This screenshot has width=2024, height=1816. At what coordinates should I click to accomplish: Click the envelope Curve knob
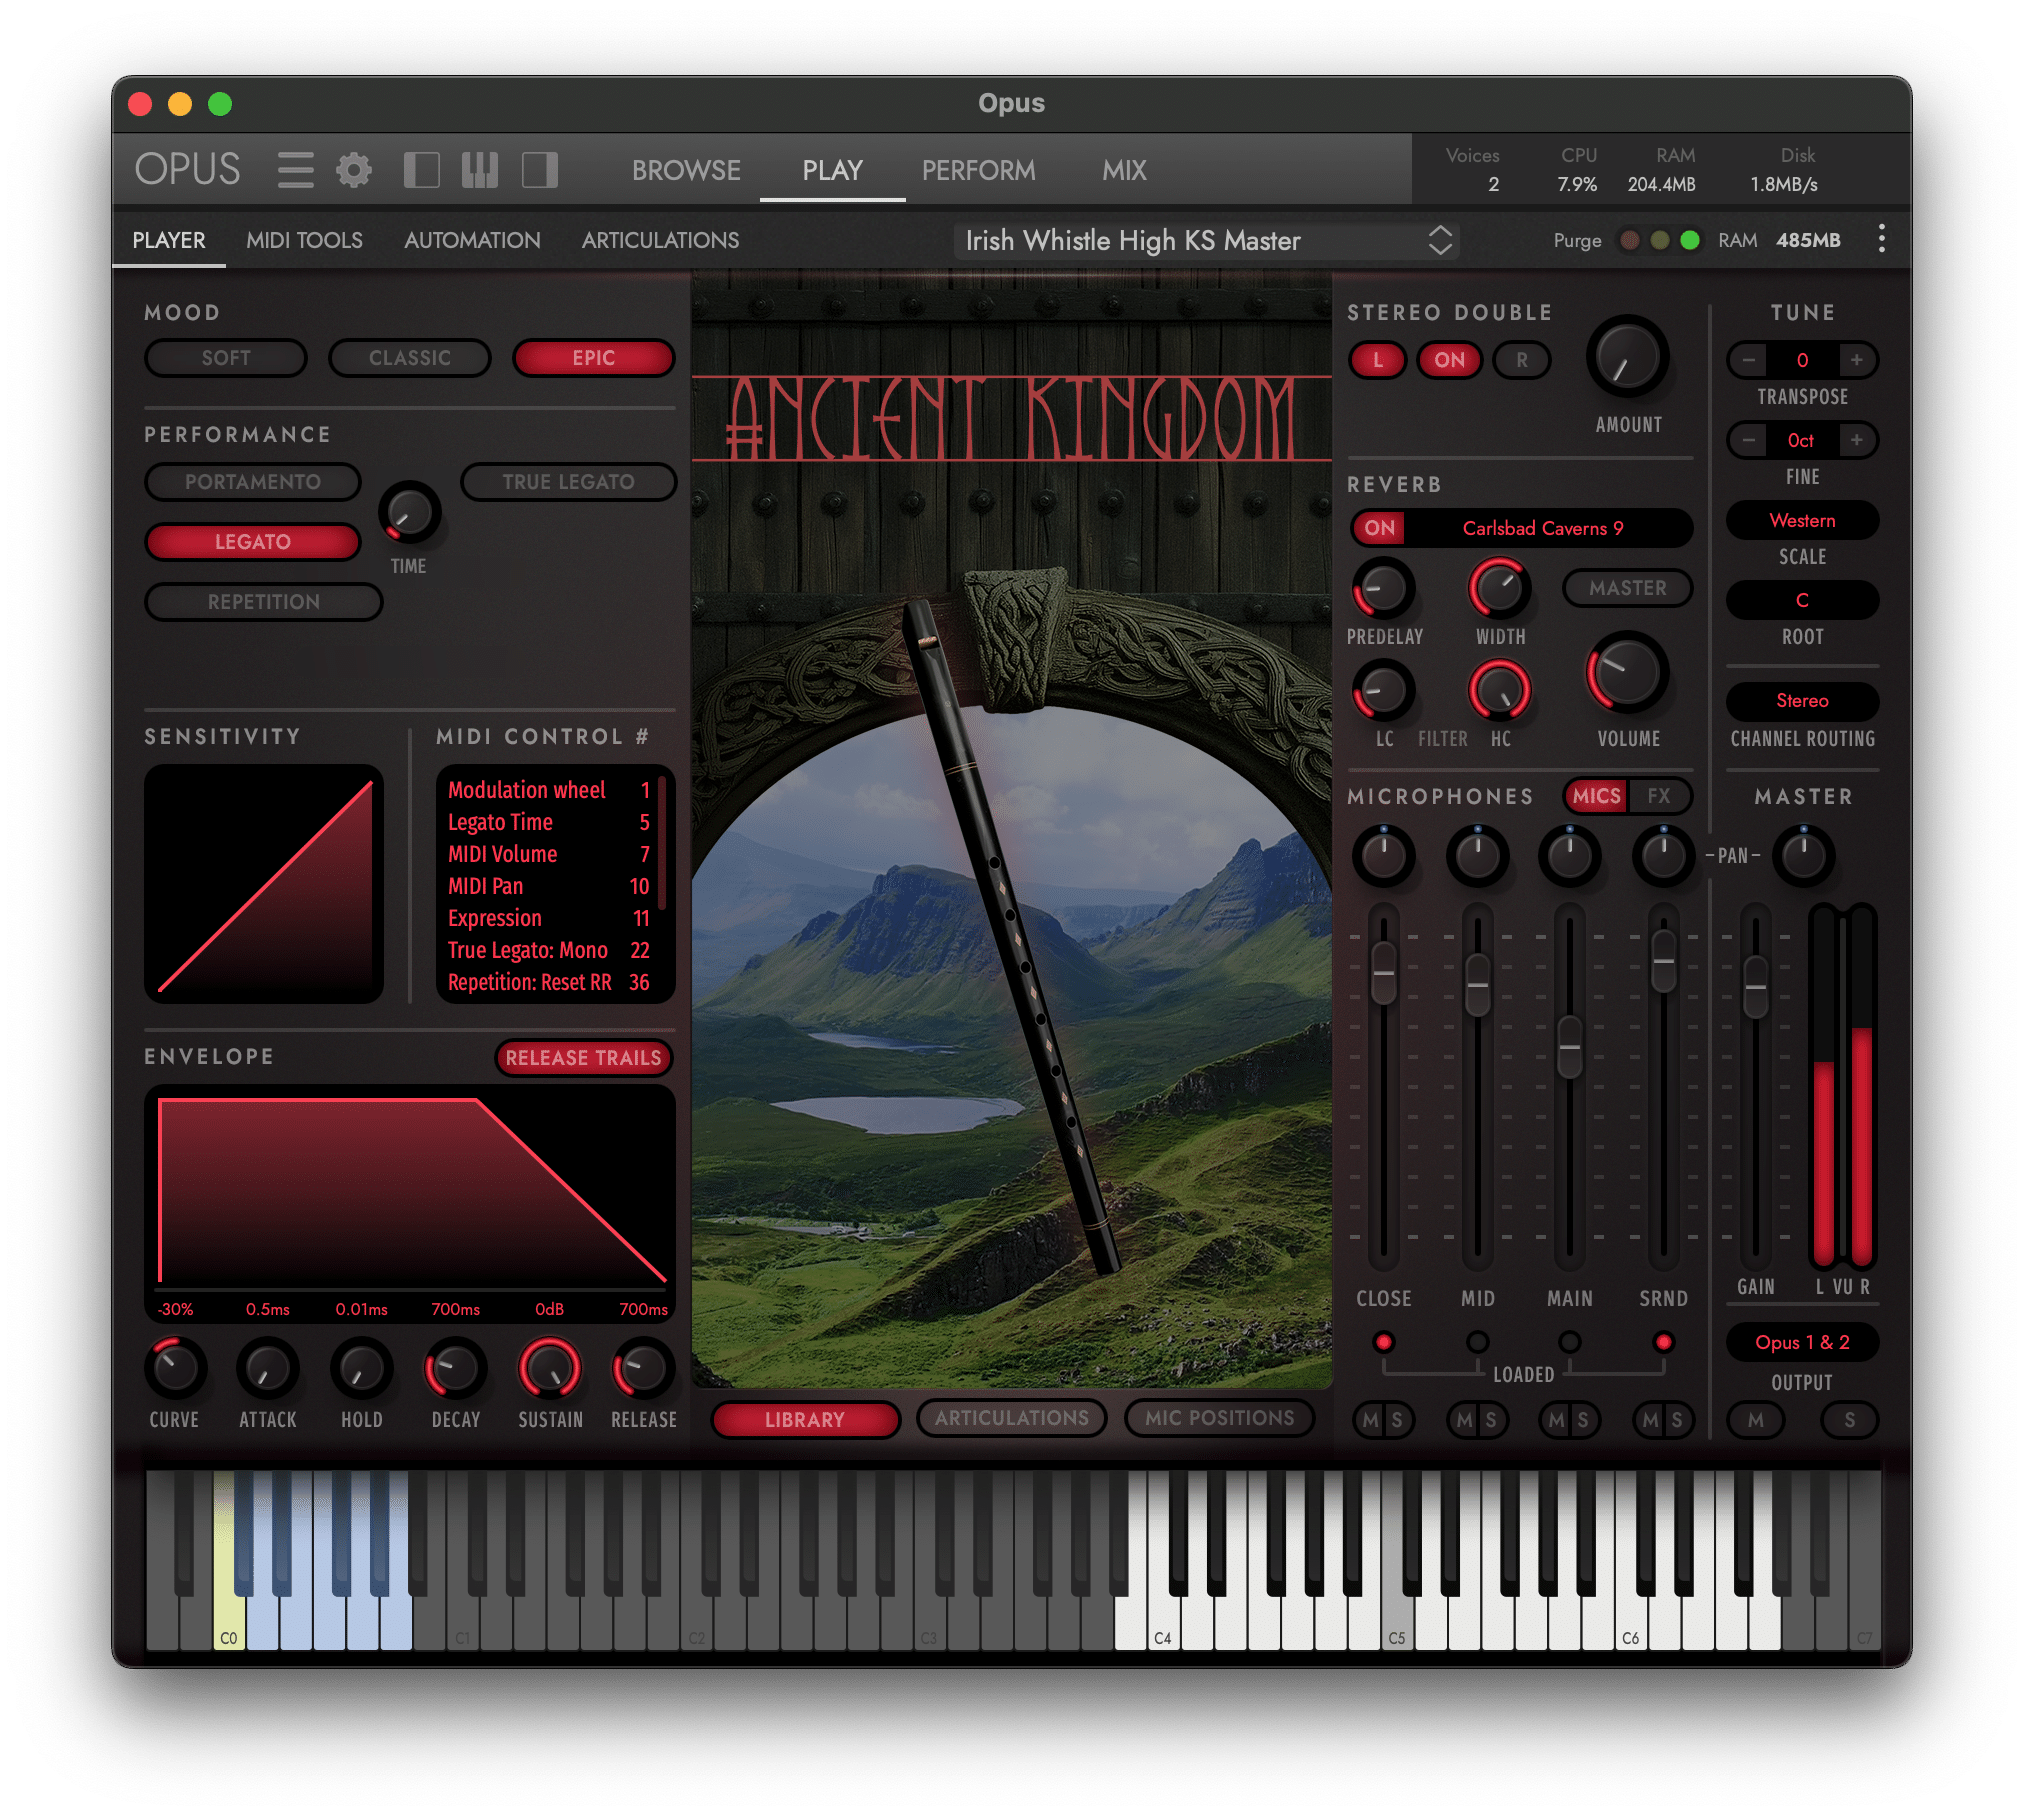click(x=176, y=1368)
